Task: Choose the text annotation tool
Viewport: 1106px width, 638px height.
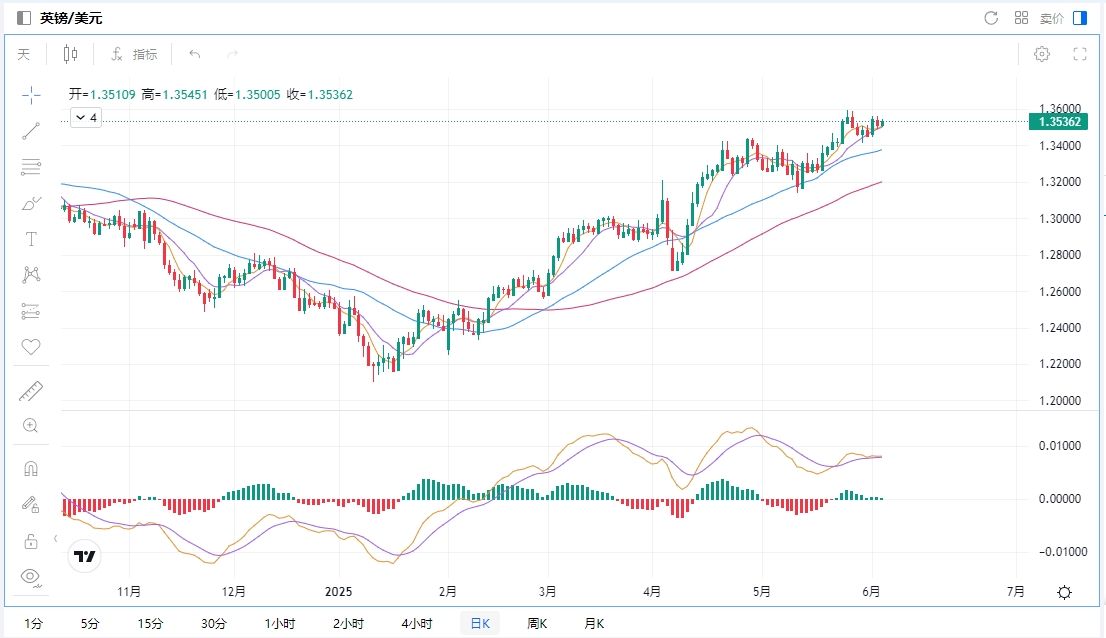Action: 31,240
